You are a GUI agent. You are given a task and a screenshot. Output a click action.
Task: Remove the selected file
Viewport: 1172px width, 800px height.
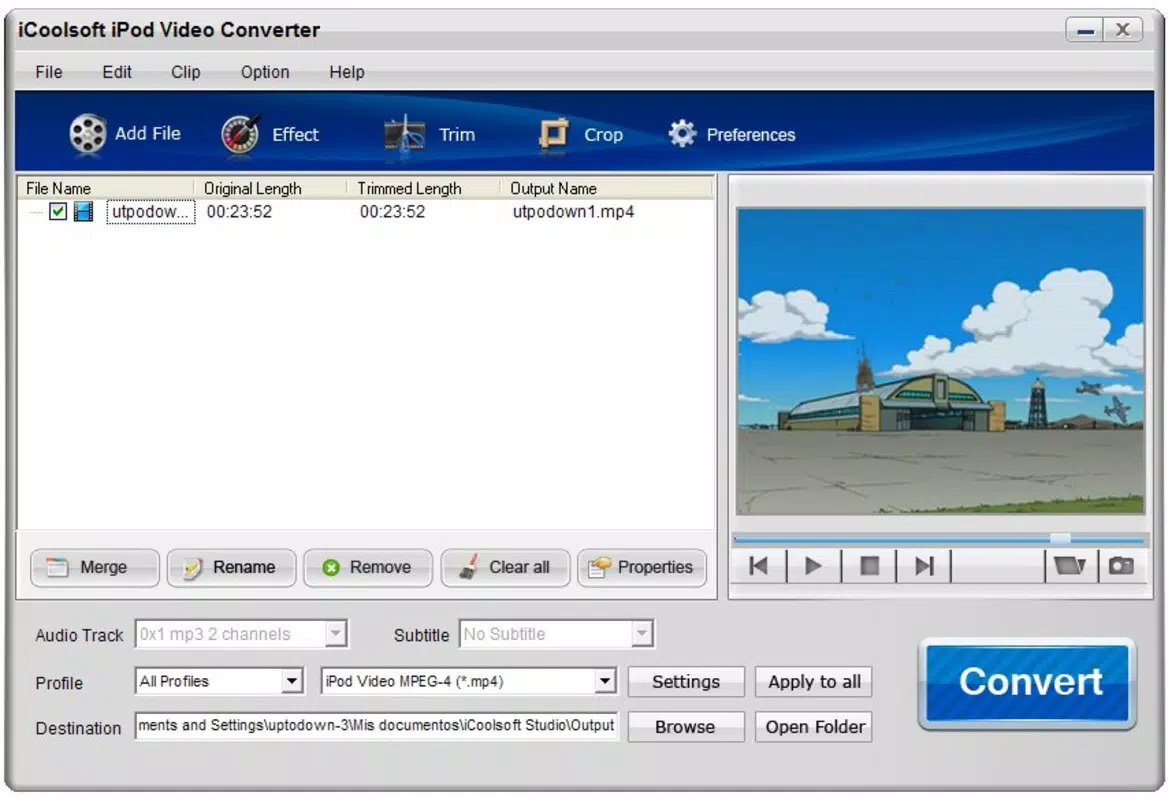pos(368,567)
